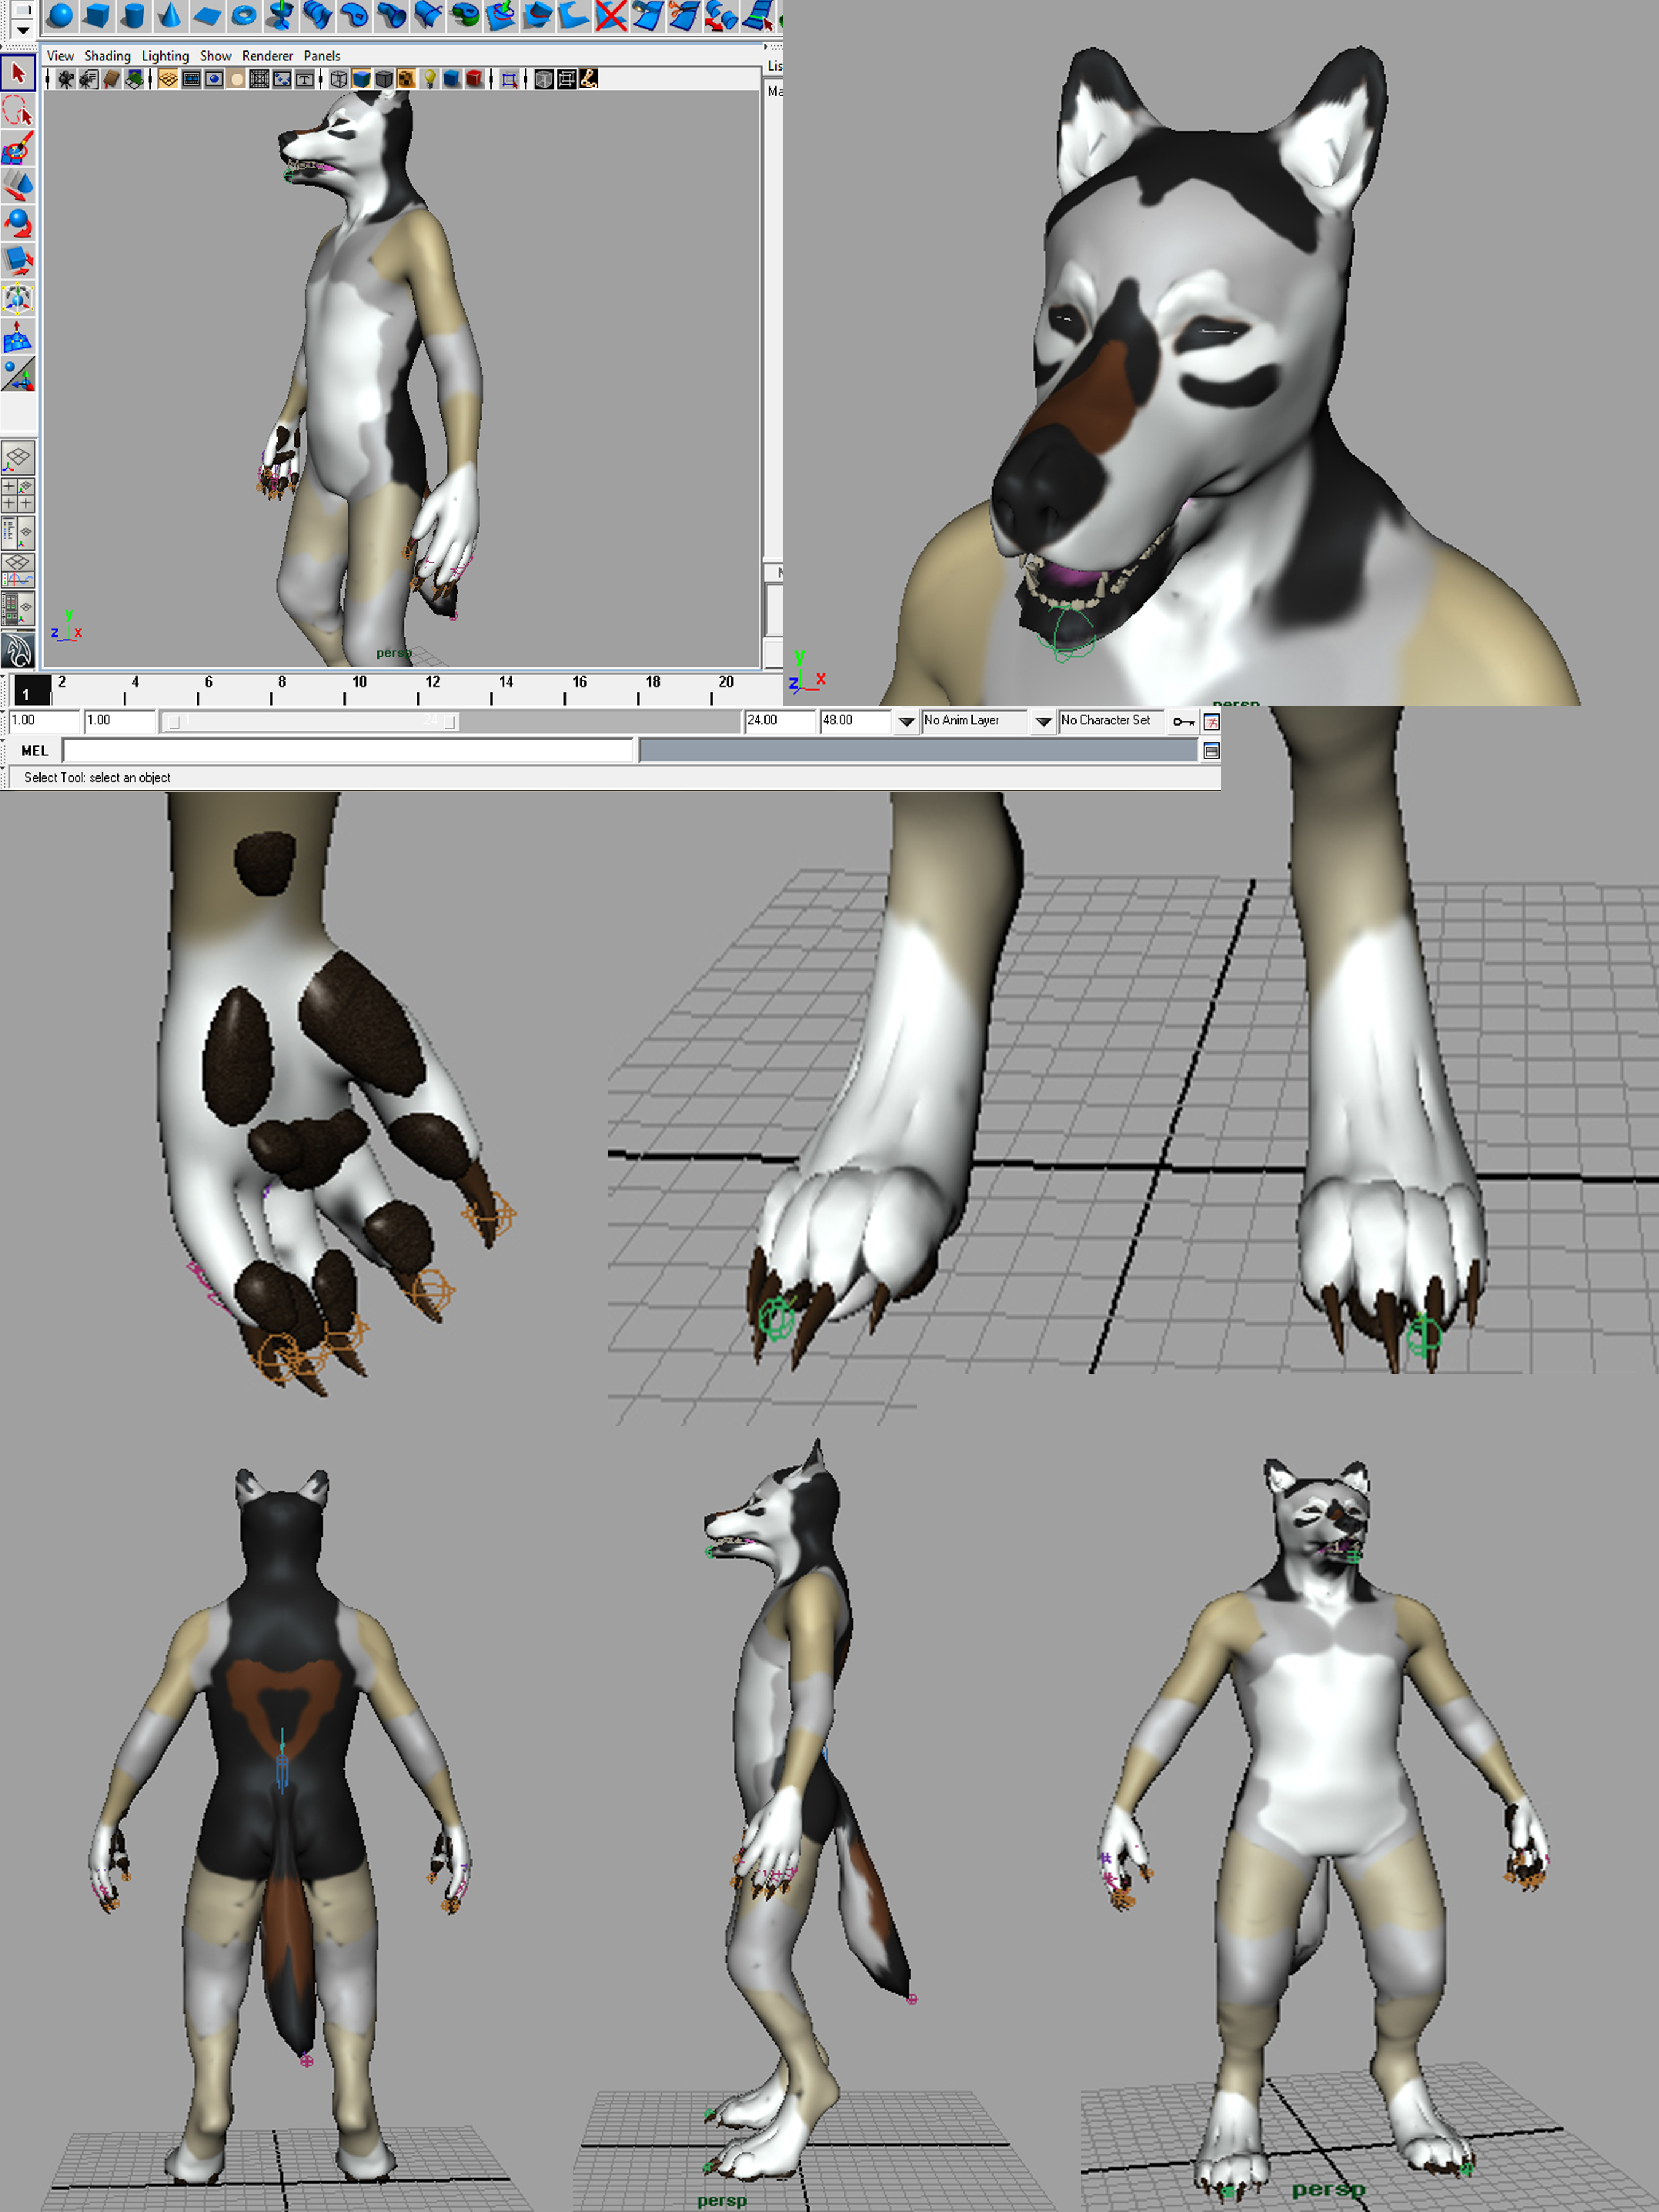This screenshot has height=2212, width=1659.
Task: Click the MEL script language button
Action: click(x=35, y=751)
